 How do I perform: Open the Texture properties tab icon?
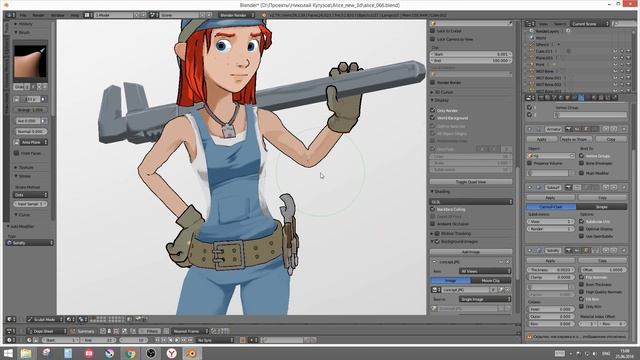pos(601,98)
